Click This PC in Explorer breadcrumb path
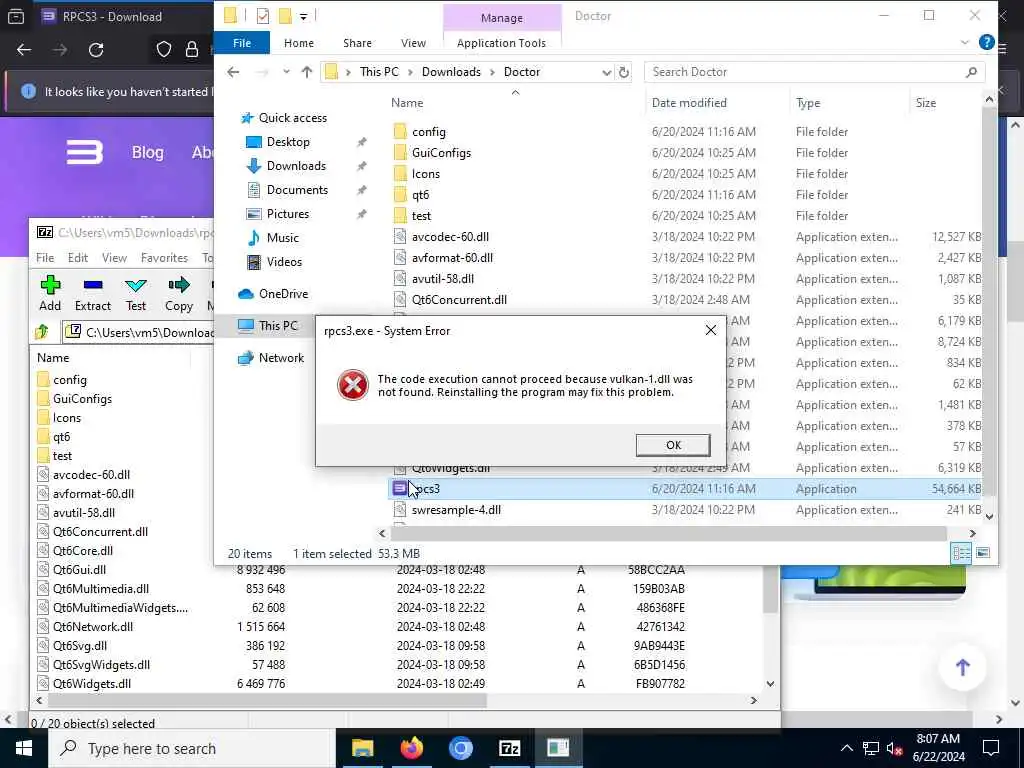 pyautogui.click(x=379, y=72)
